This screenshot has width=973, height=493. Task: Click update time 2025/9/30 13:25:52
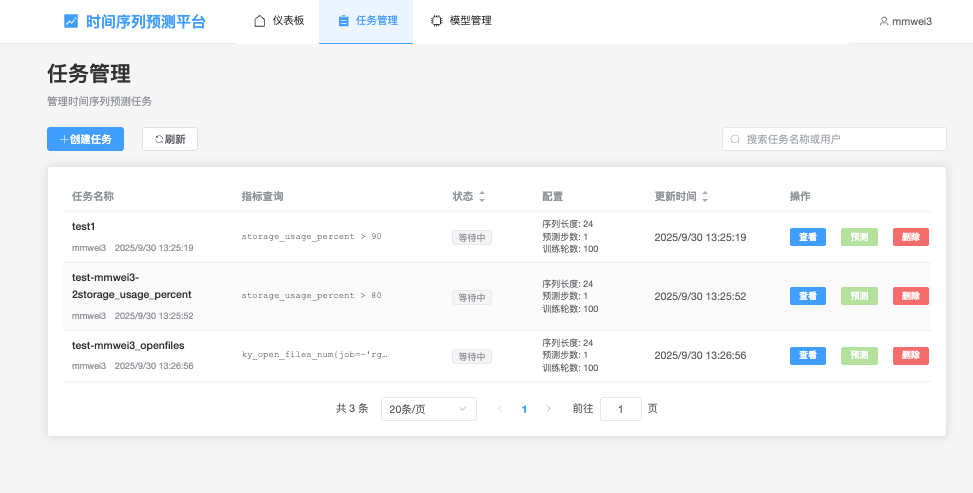(x=701, y=296)
